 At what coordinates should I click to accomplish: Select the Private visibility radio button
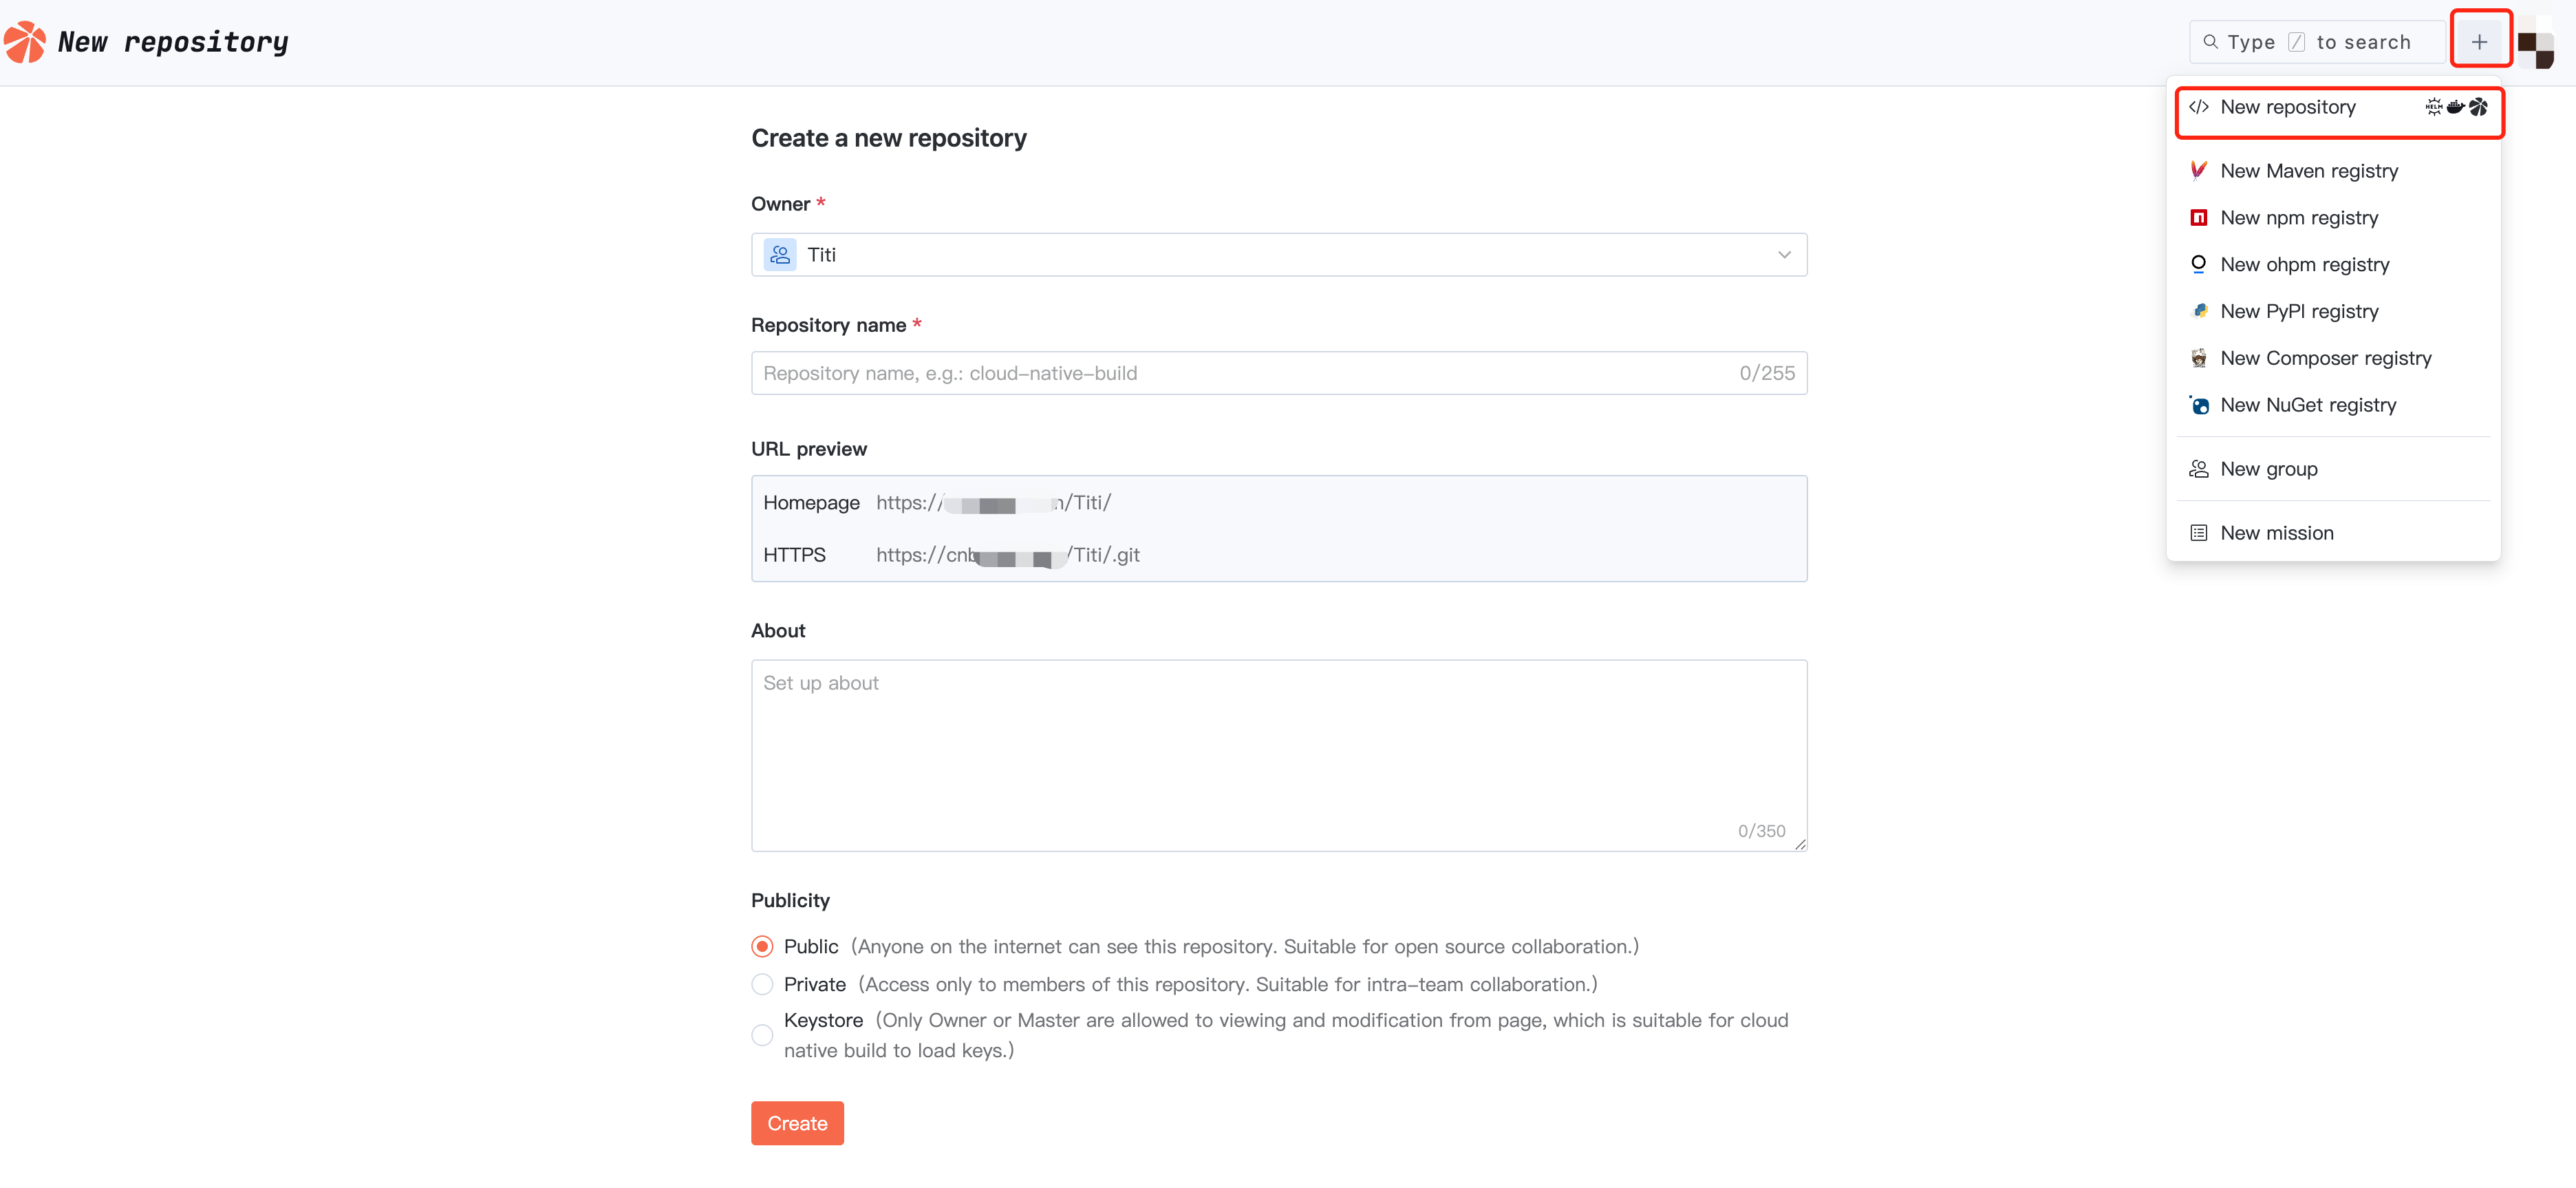762,984
